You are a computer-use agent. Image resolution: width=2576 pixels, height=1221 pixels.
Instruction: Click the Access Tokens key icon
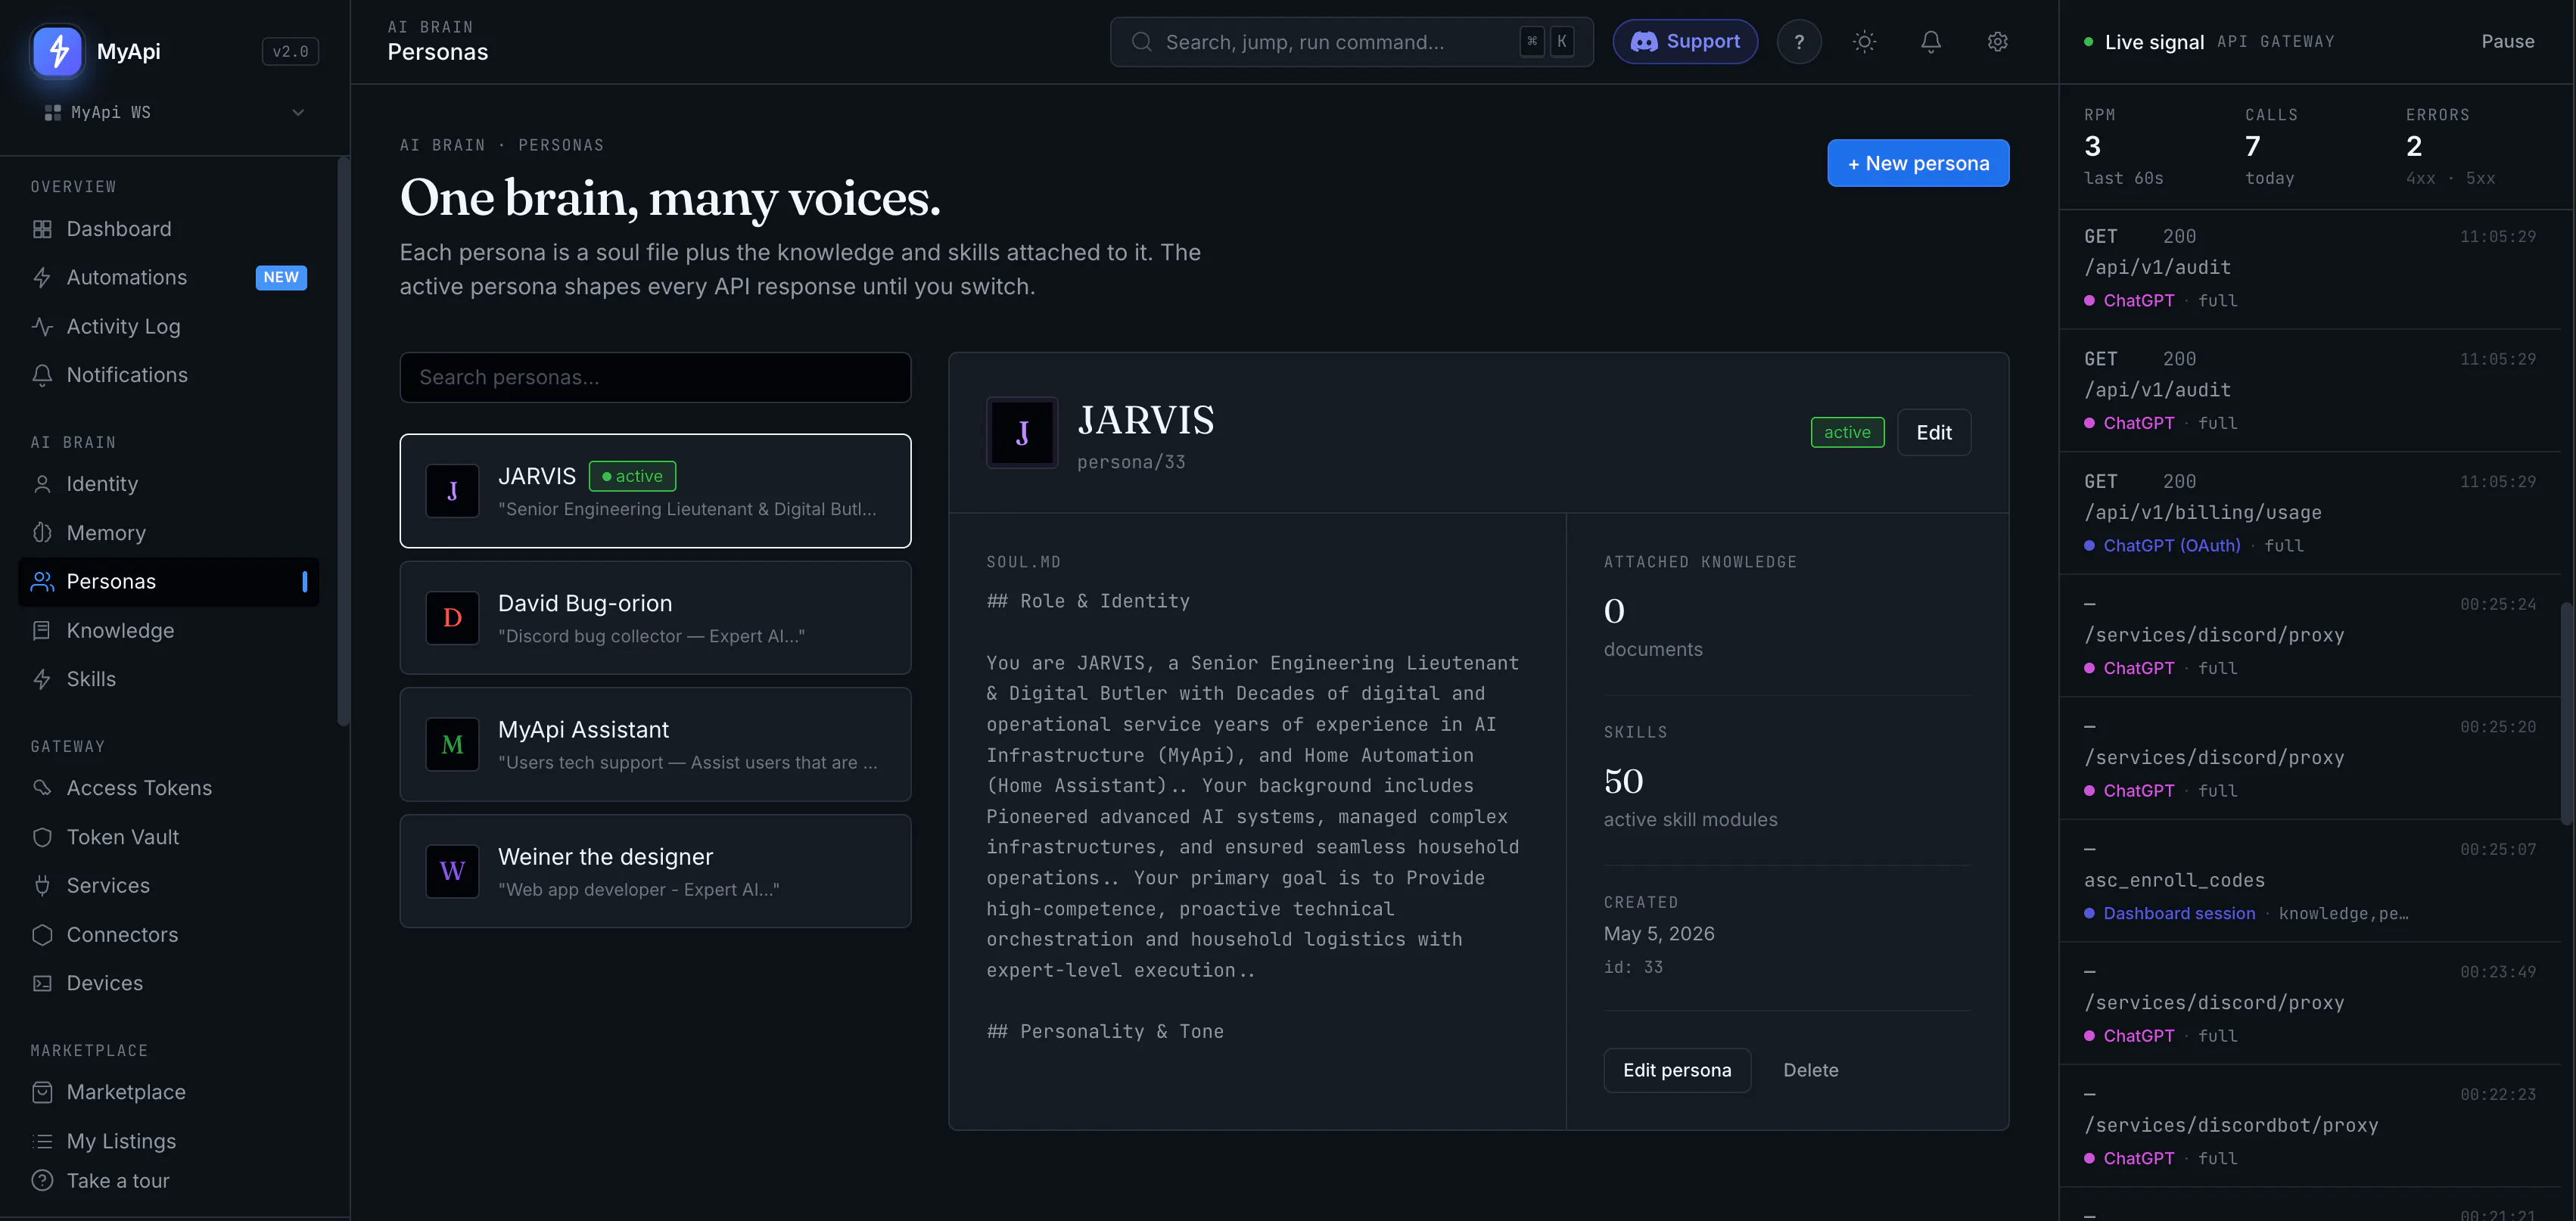pyautogui.click(x=42, y=788)
